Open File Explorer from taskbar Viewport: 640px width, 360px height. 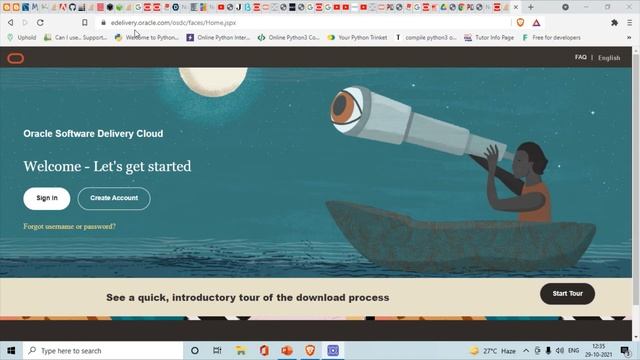[x=240, y=351]
